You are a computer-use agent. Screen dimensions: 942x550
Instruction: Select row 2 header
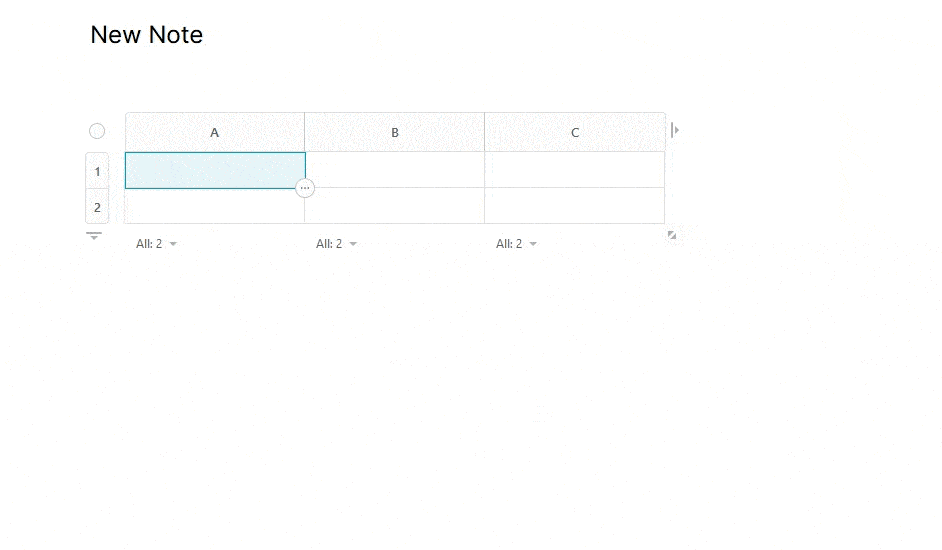point(97,207)
